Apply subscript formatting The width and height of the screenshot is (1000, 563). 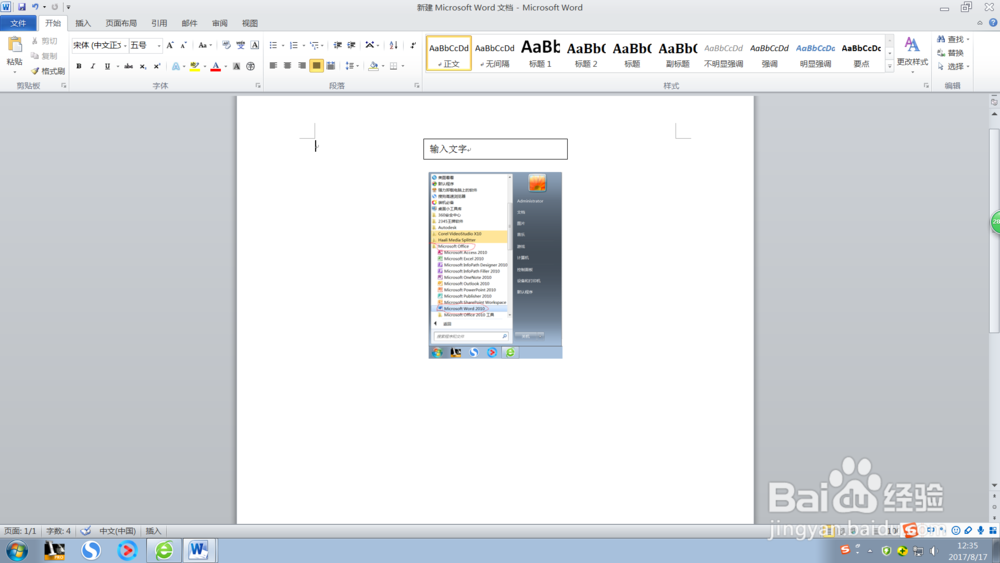coord(143,66)
